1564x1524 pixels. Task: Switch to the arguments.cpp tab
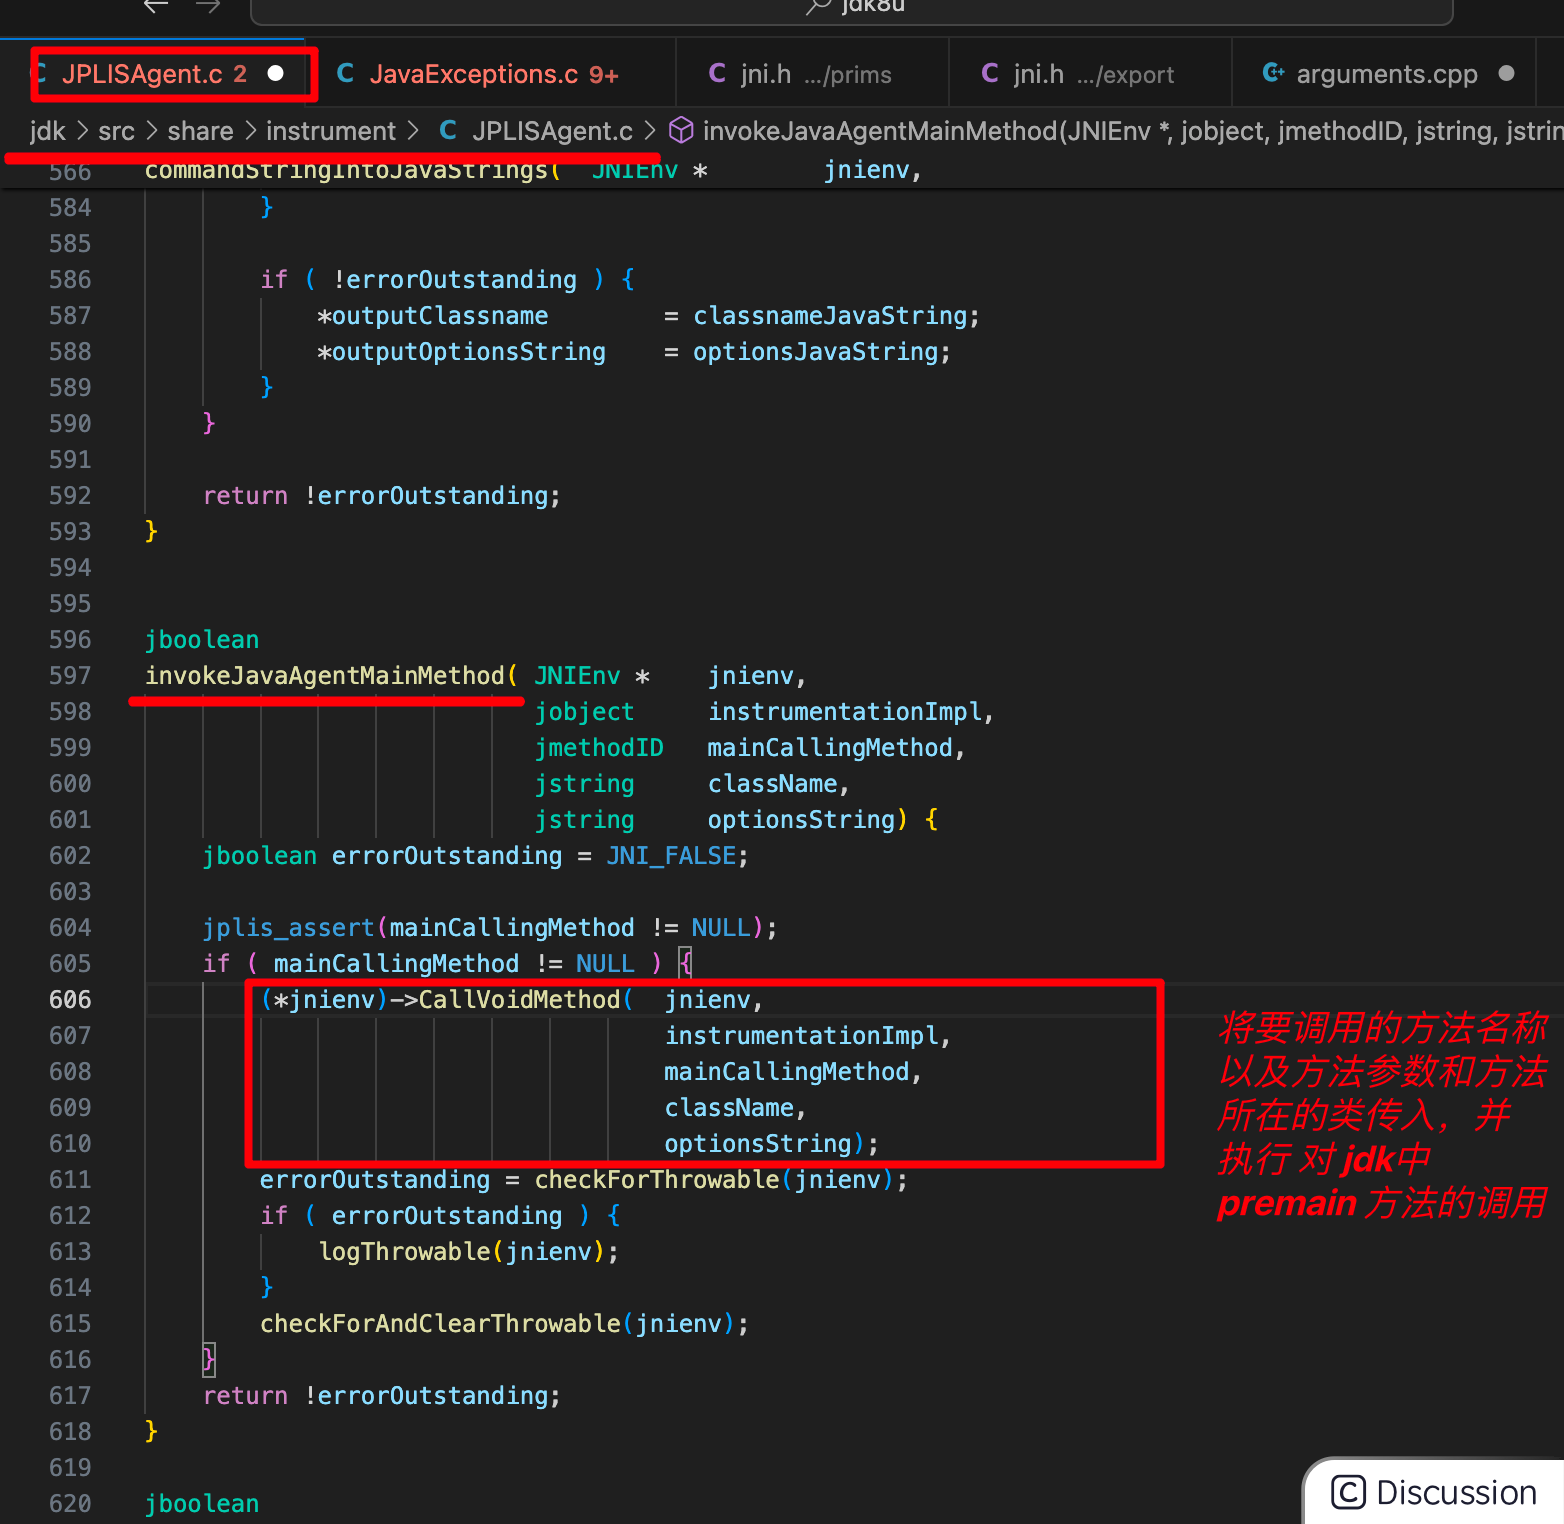coord(1386,74)
